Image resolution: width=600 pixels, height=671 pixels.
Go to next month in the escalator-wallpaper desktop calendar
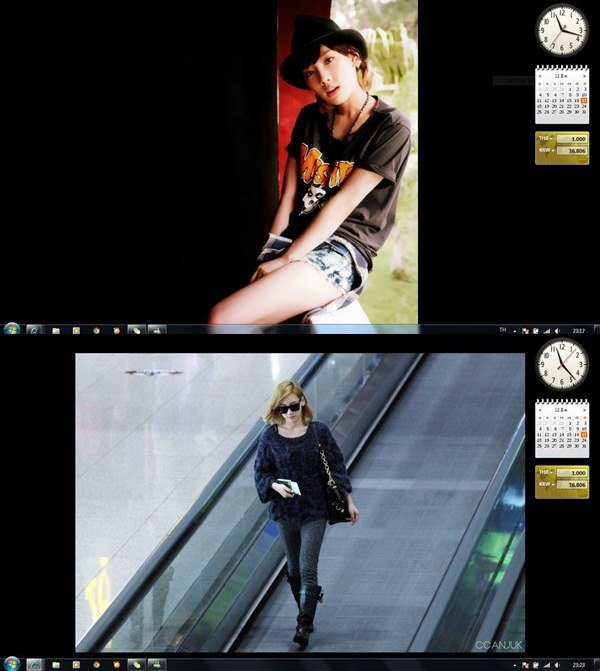pyautogui.click(x=585, y=410)
